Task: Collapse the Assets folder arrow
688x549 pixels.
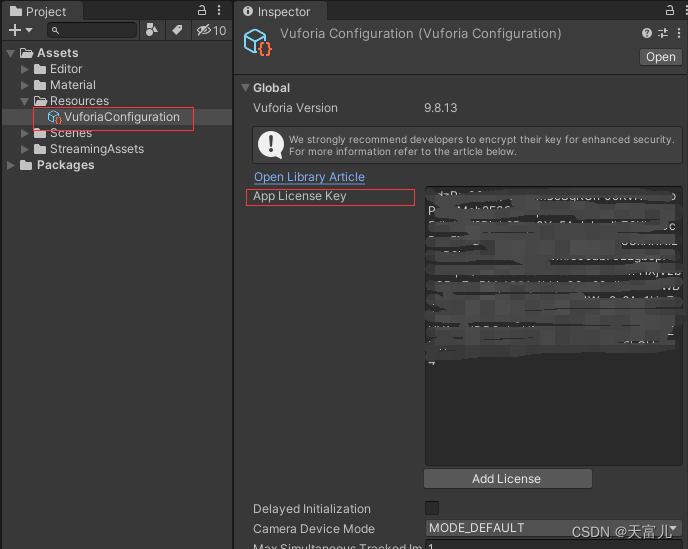Action: pos(11,54)
